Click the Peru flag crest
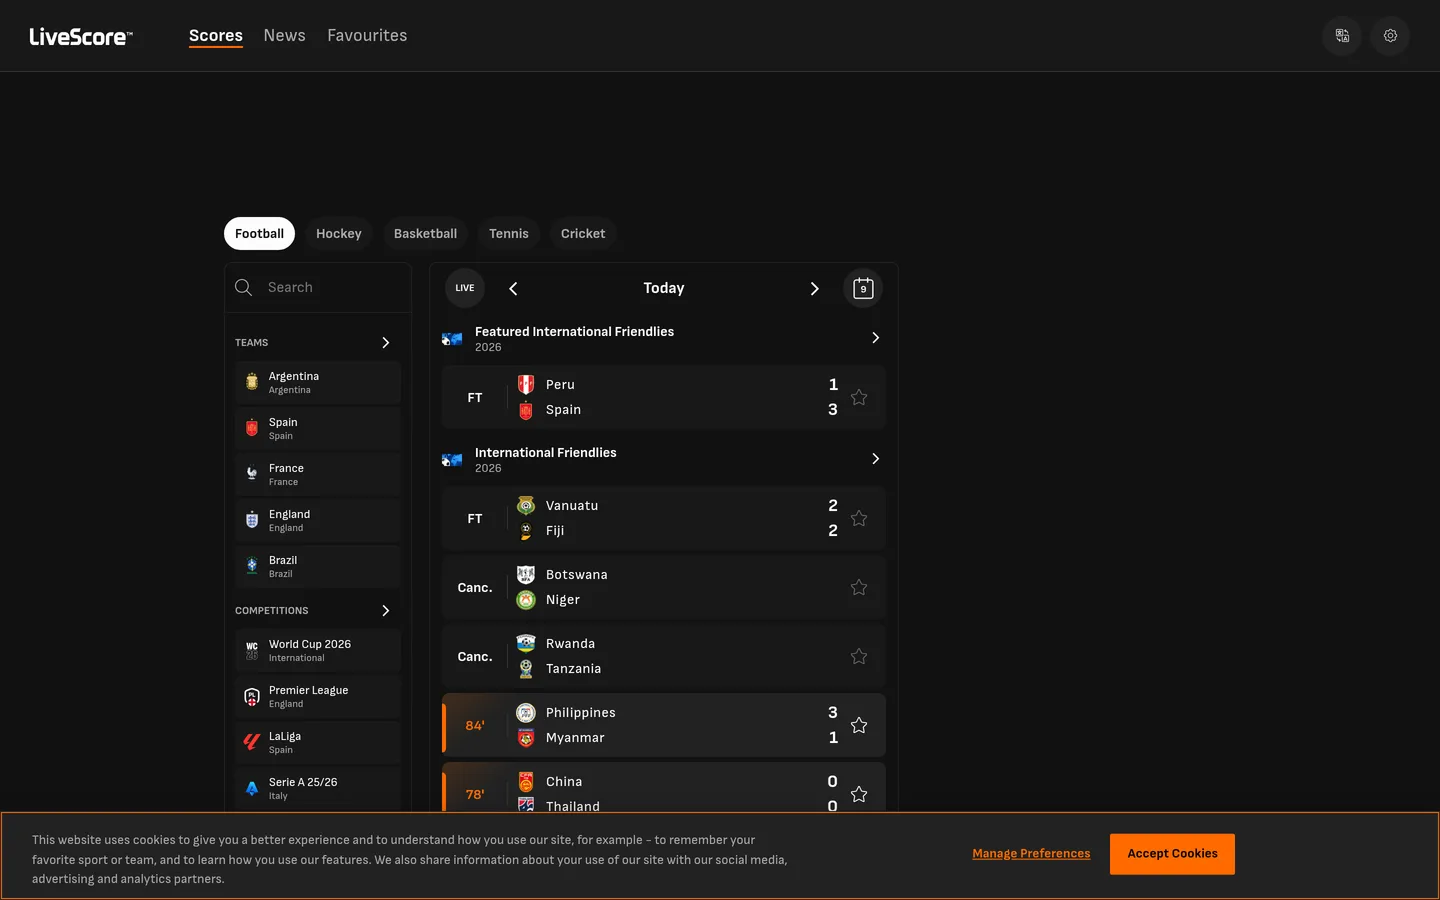The image size is (1440, 900). [x=526, y=385]
